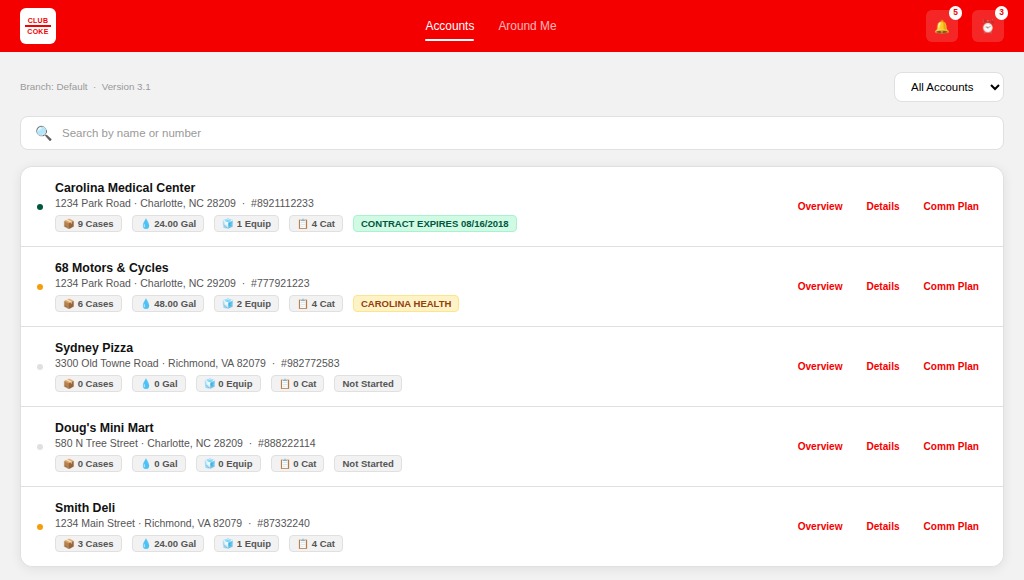Screen dimensions: 1024x580
Task: Click Carolina Medical Center's 4 Cat chip
Action: tap(316, 224)
